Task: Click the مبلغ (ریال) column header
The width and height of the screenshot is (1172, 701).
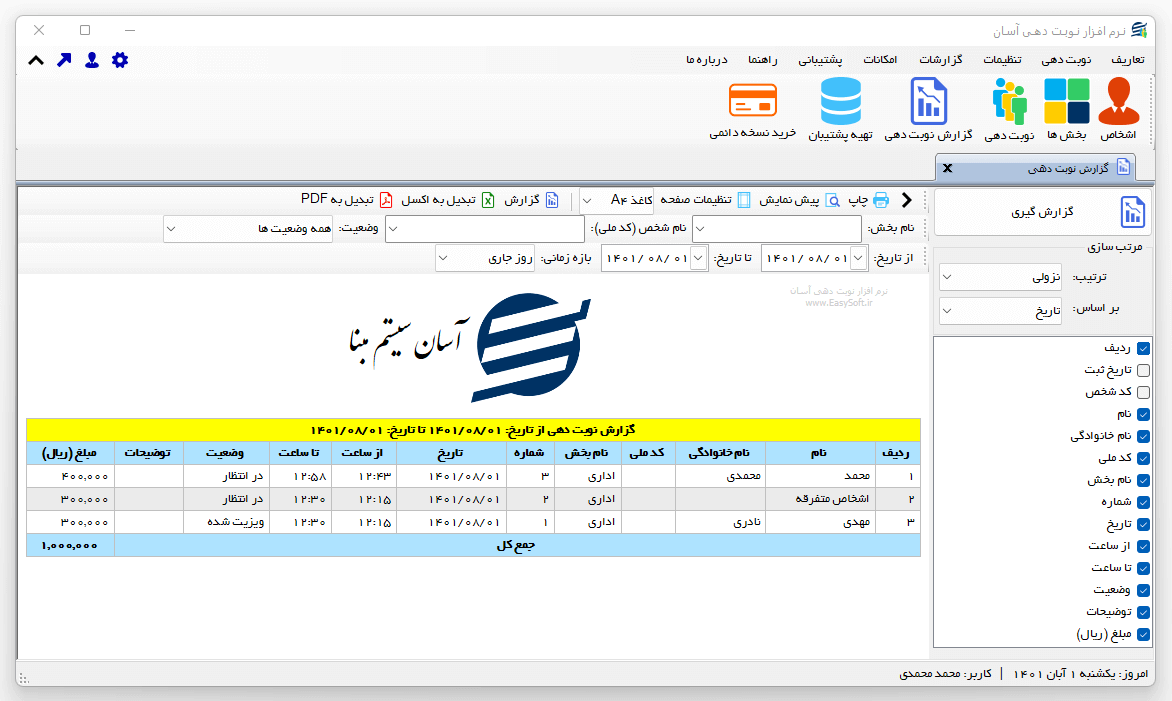Action: coord(70,453)
